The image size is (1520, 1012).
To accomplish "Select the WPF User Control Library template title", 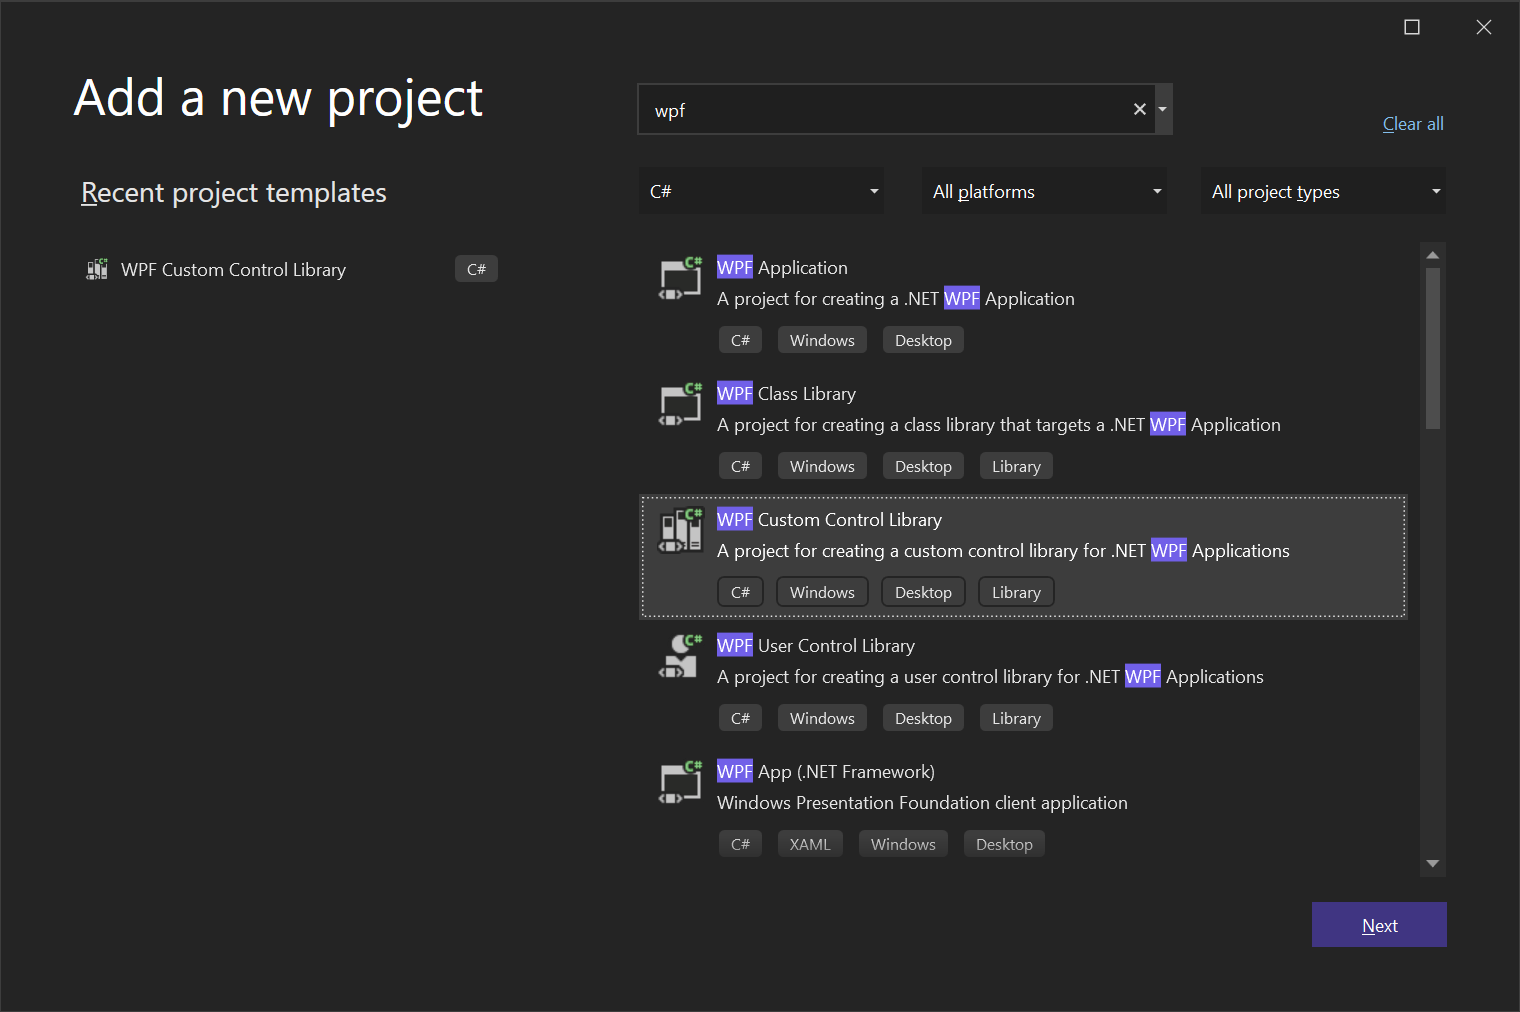I will pos(816,645).
